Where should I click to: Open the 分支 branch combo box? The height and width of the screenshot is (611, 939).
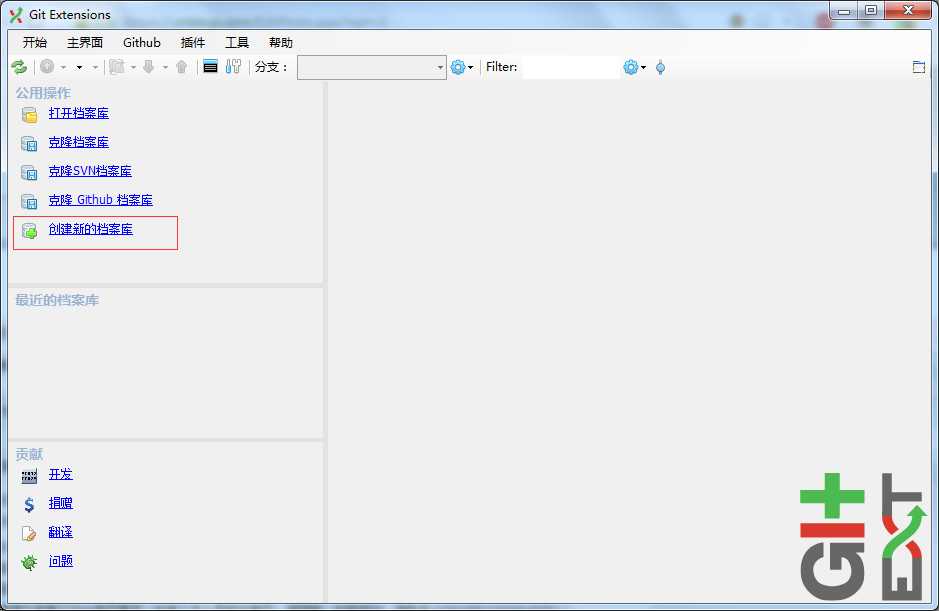point(372,67)
